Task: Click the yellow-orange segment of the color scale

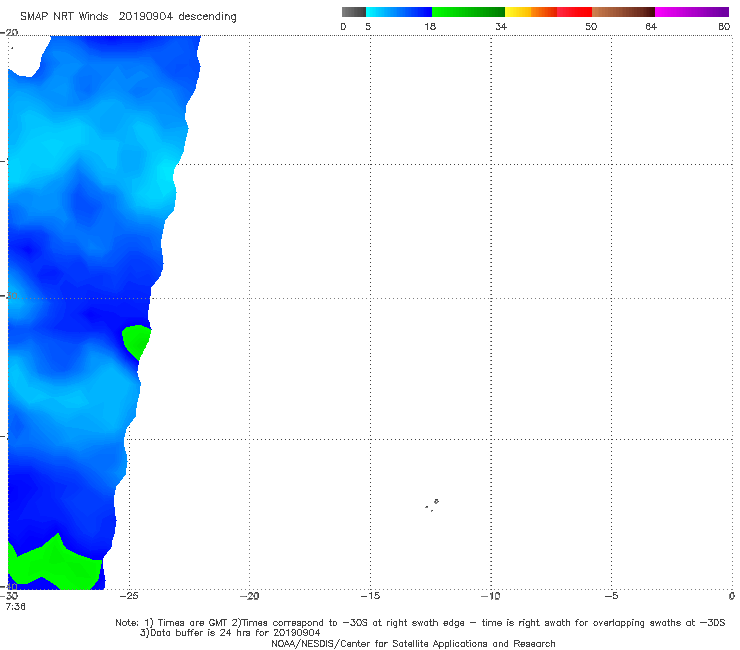Action: pyautogui.click(x=530, y=12)
